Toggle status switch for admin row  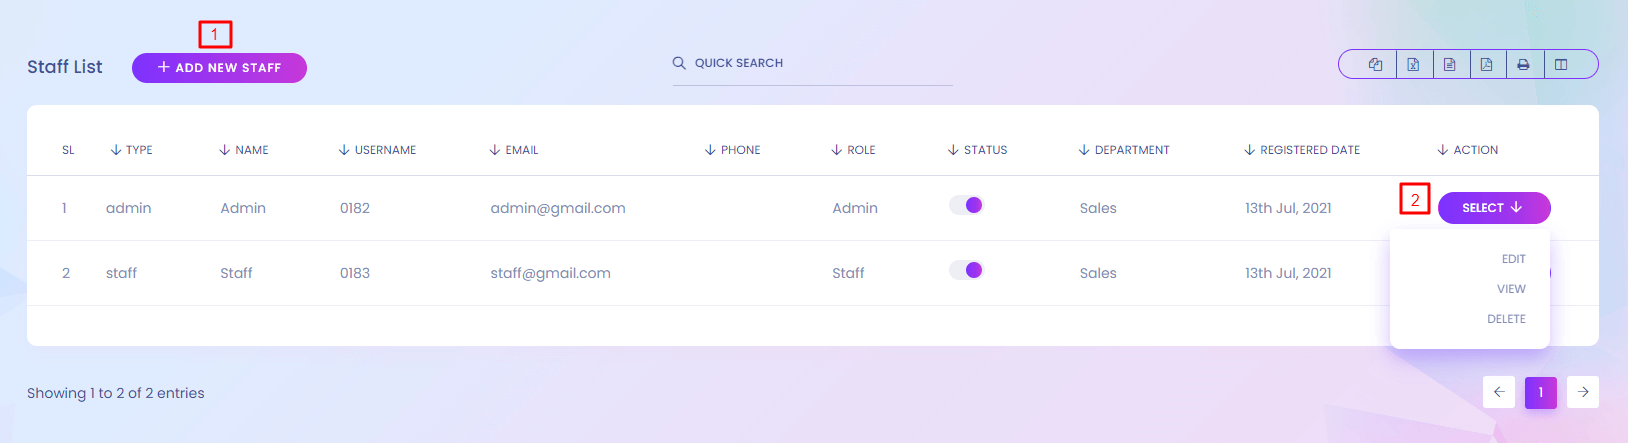pyautogui.click(x=966, y=205)
